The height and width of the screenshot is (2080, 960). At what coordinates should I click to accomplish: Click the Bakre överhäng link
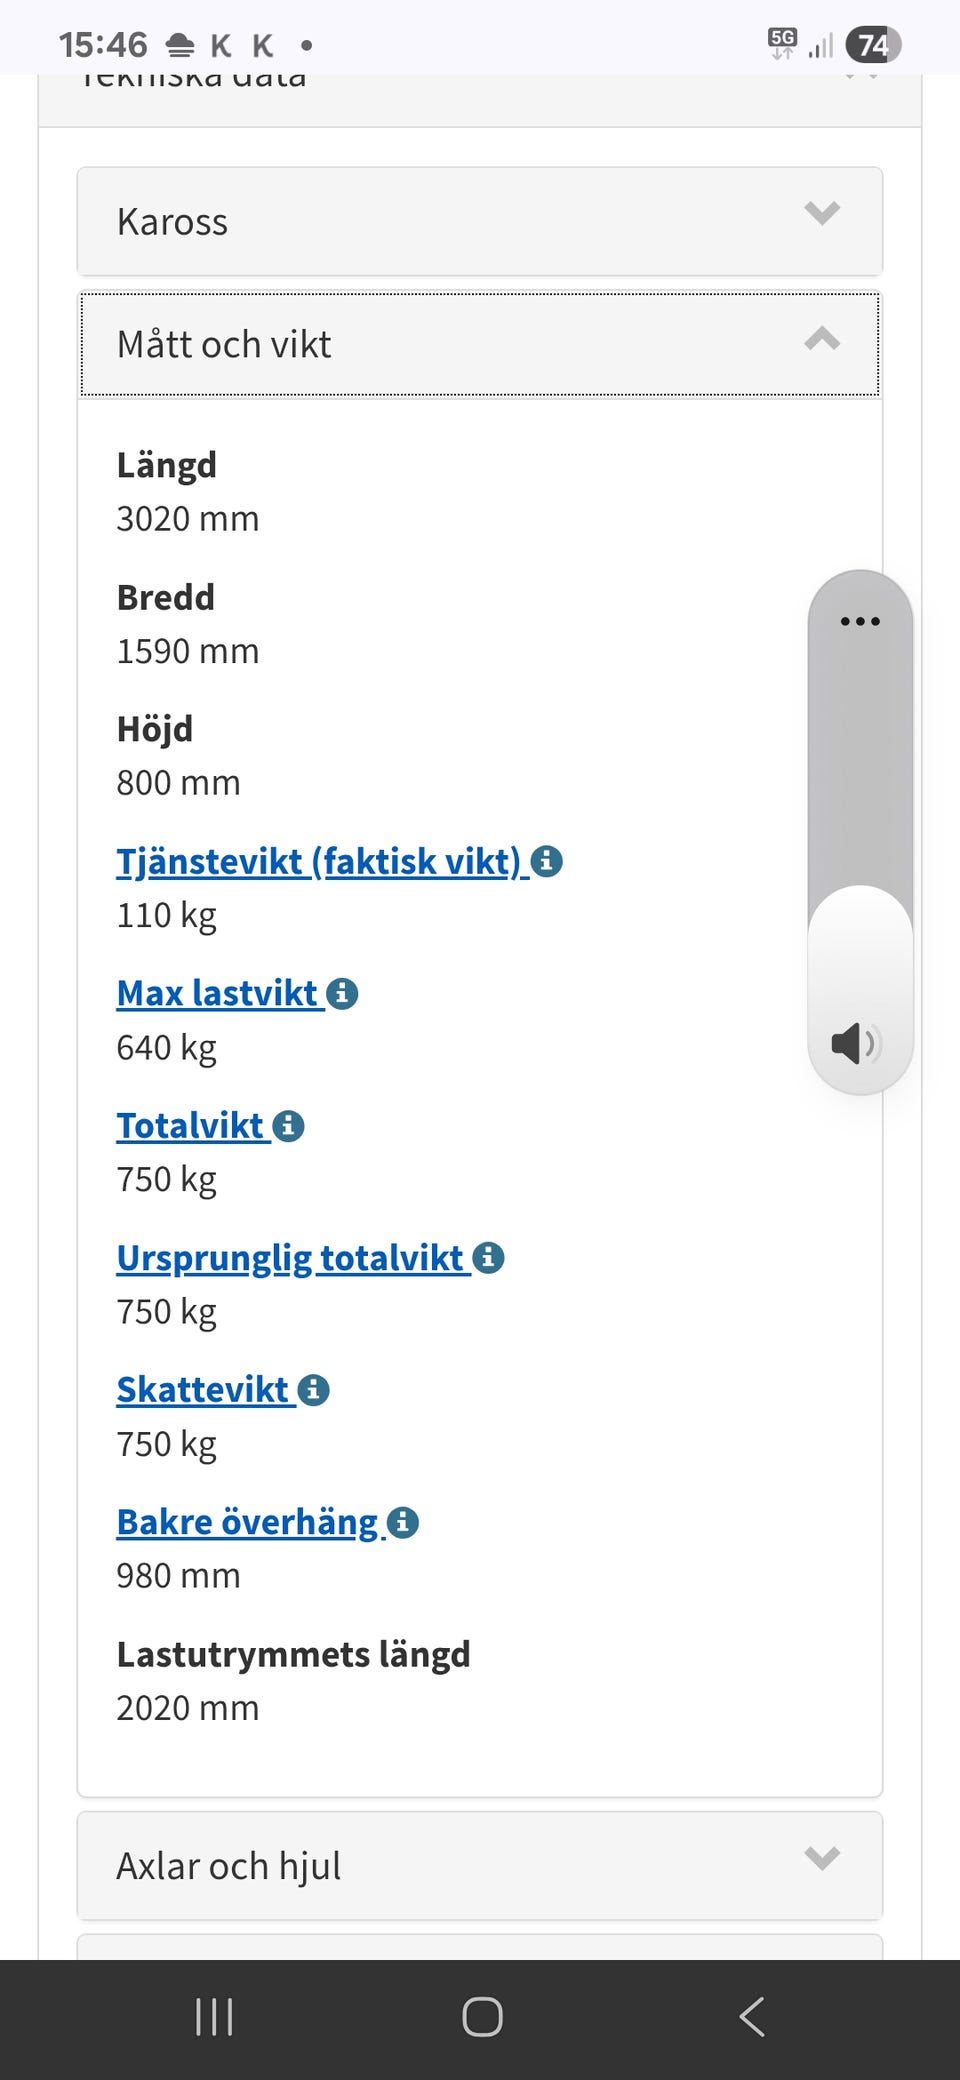click(247, 1522)
